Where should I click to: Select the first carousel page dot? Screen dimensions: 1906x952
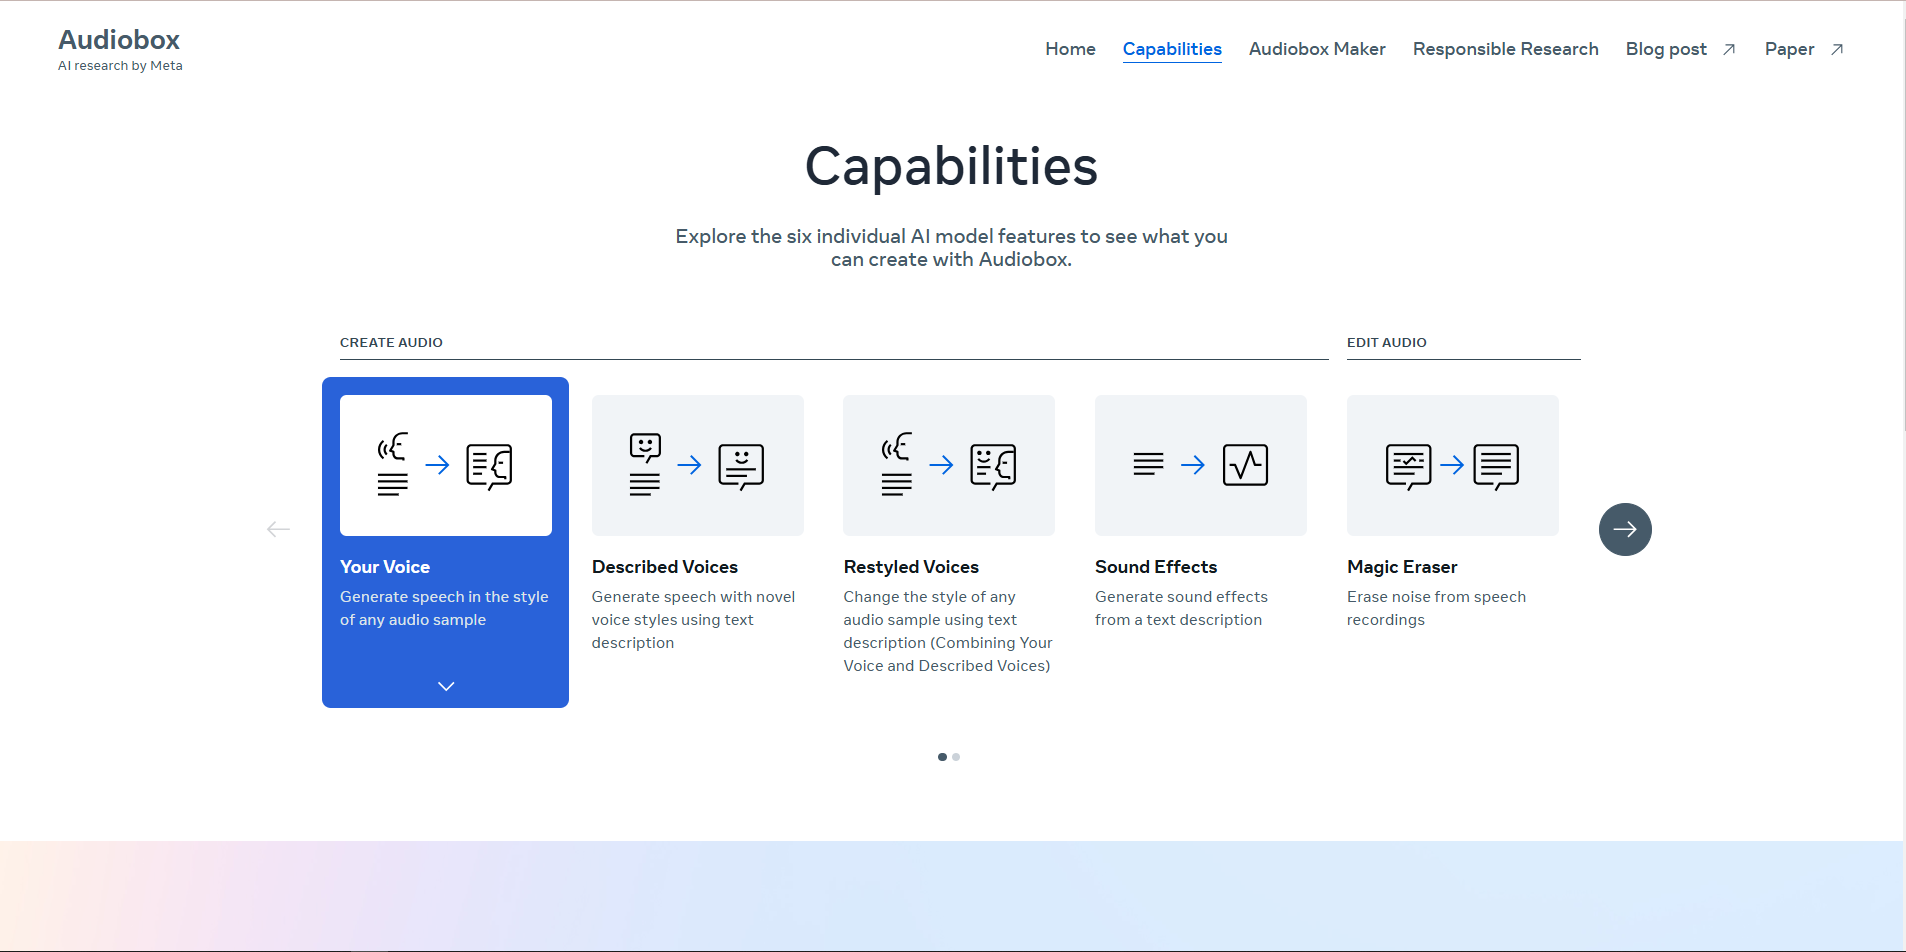click(942, 757)
